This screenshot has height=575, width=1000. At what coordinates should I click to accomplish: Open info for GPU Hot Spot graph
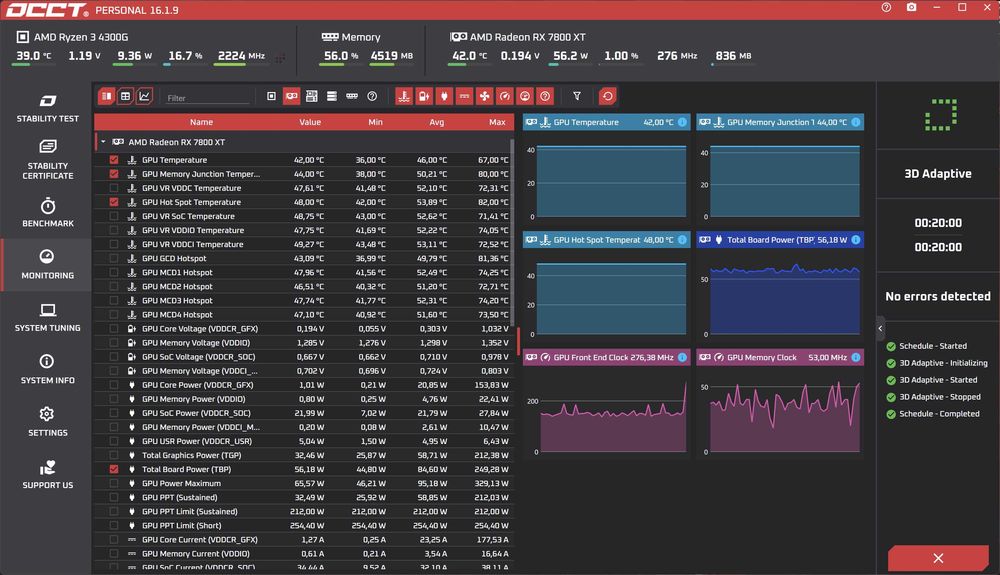[682, 240]
